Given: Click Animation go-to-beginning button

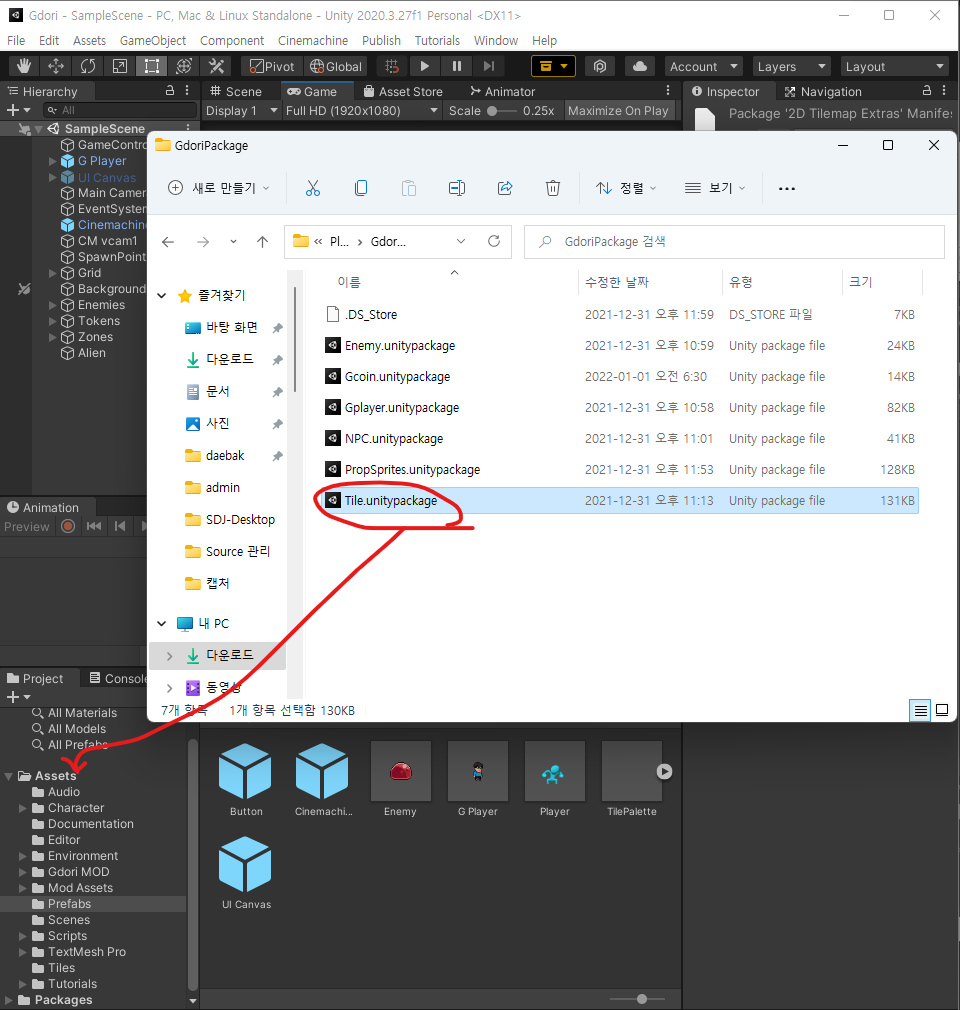Looking at the screenshot, I should point(94,526).
